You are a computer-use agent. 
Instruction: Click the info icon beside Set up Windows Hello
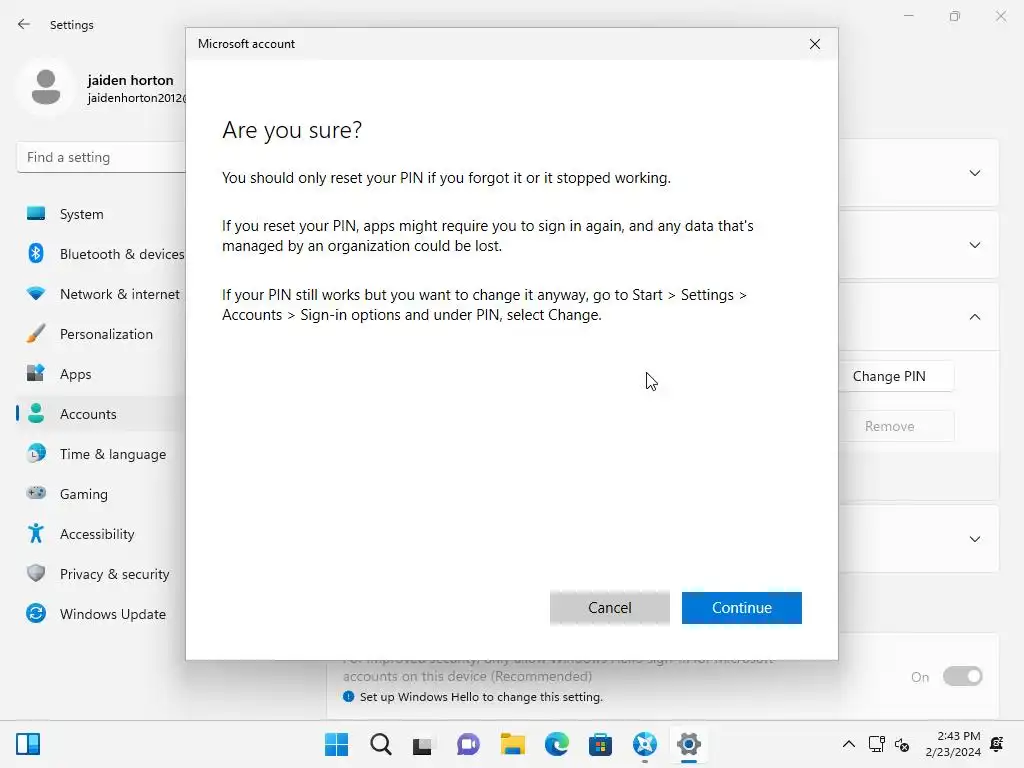[349, 696]
